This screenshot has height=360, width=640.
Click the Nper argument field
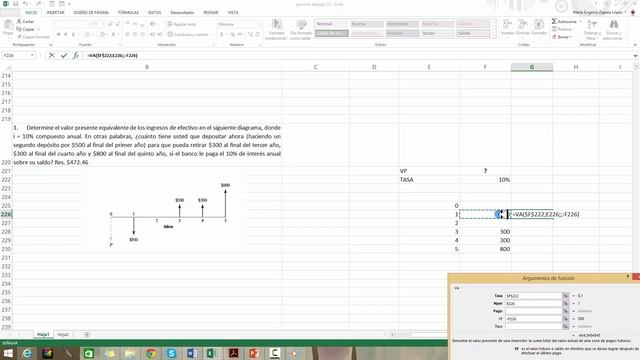pyautogui.click(x=533, y=303)
